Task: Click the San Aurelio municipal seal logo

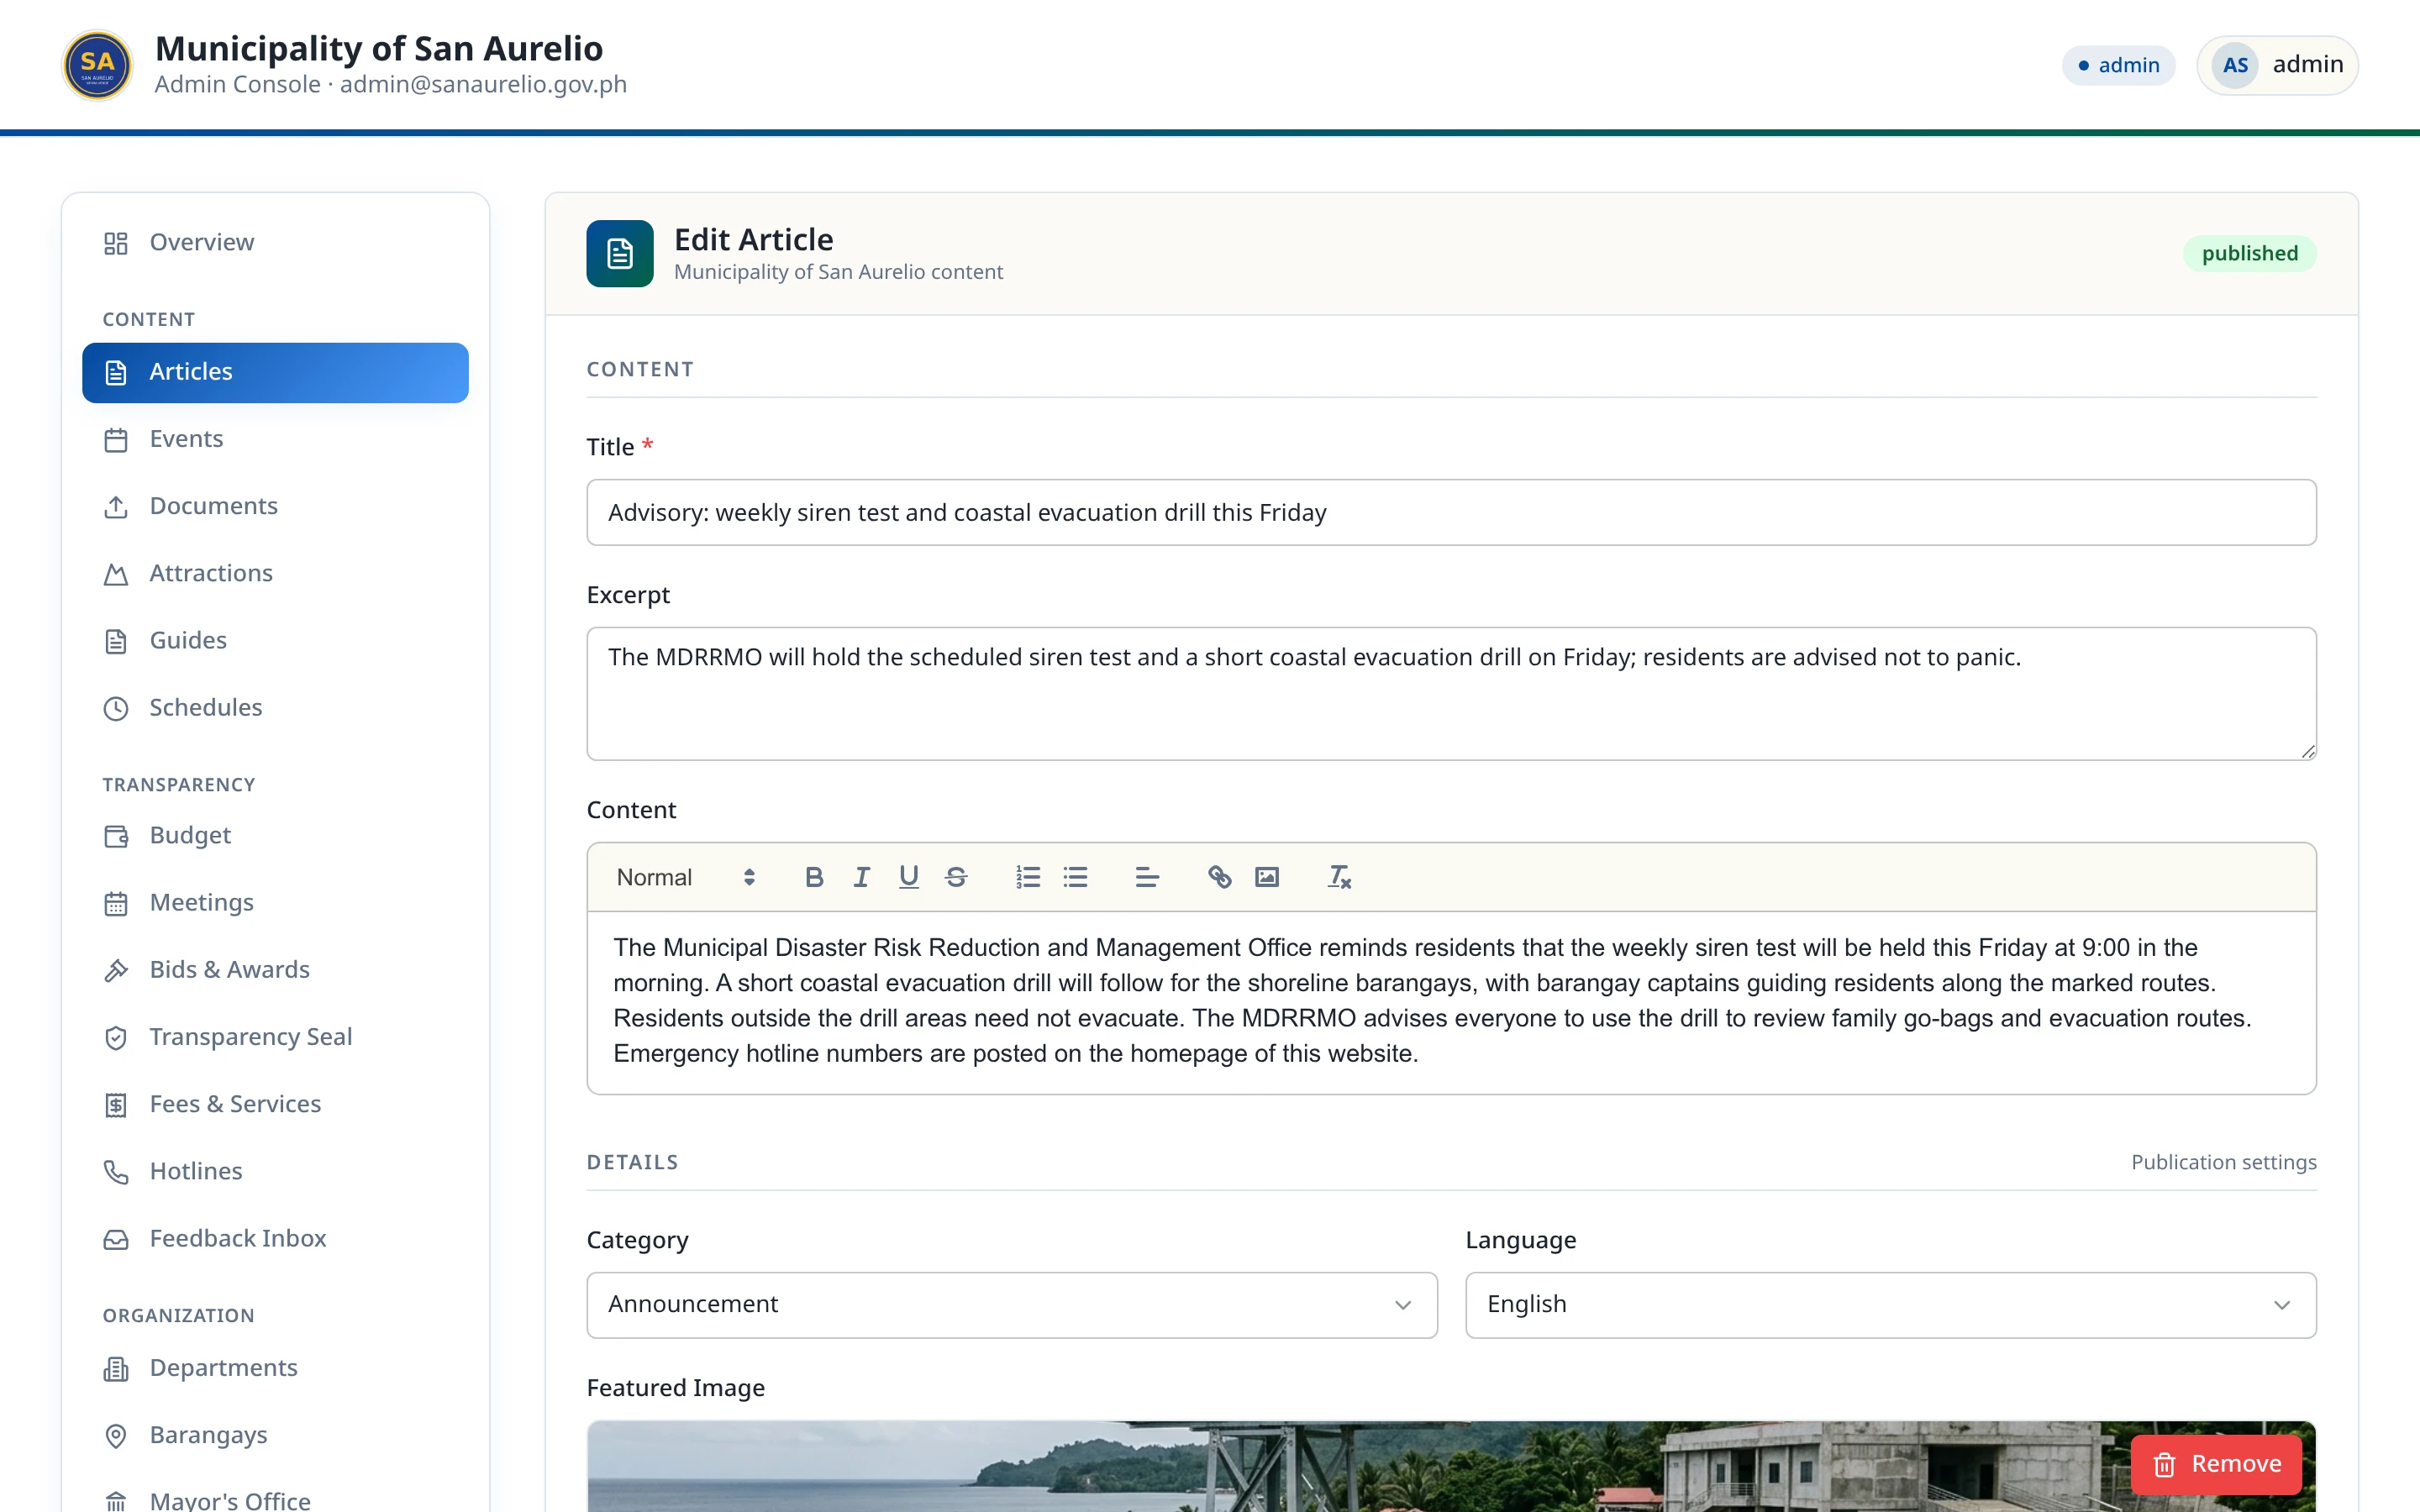Action: coord(97,66)
